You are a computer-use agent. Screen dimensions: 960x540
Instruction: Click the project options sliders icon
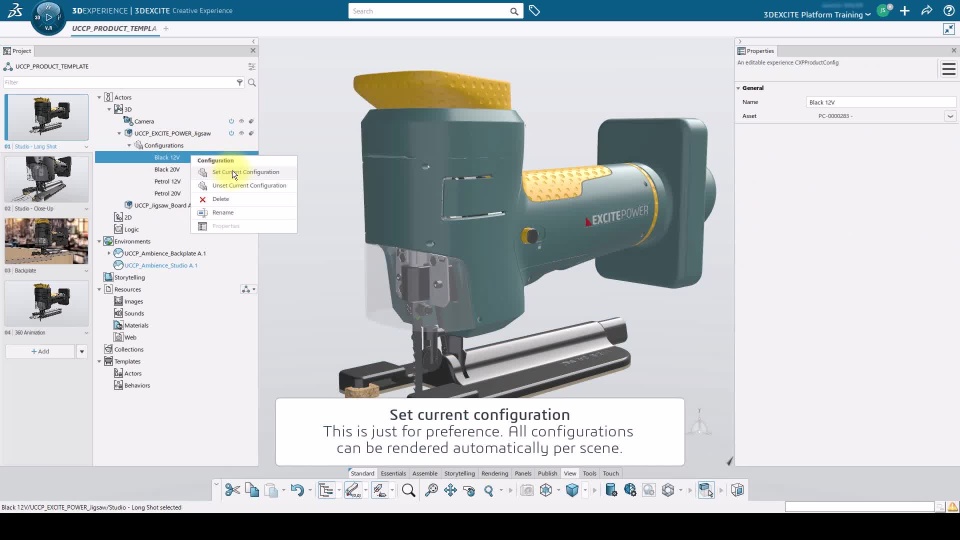click(252, 66)
